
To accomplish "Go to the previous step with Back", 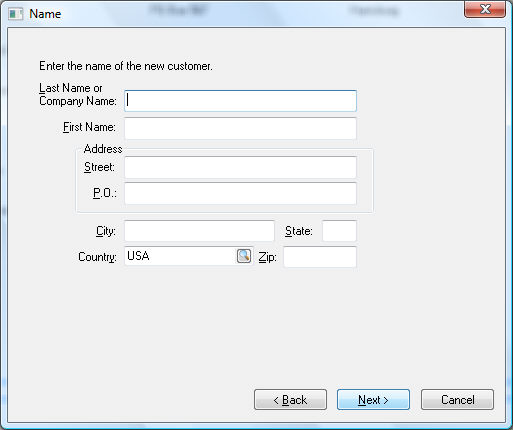I will (290, 399).
